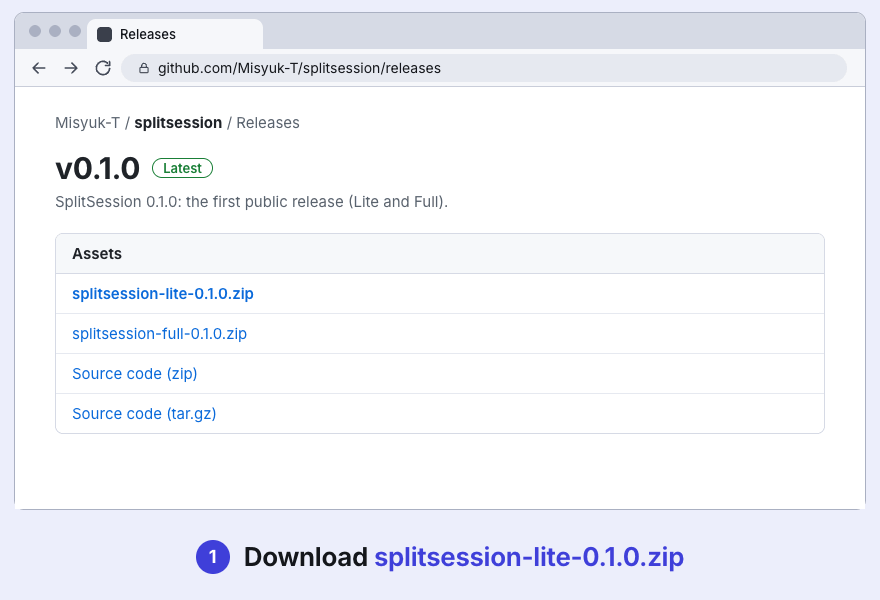Download Source code (tar.gz)
880x600 pixels.
click(144, 414)
